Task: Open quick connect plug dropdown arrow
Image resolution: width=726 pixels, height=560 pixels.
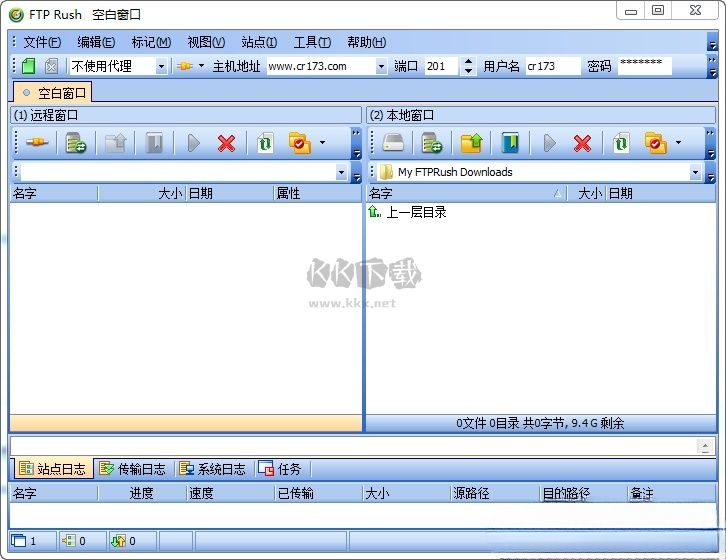Action: (201, 66)
